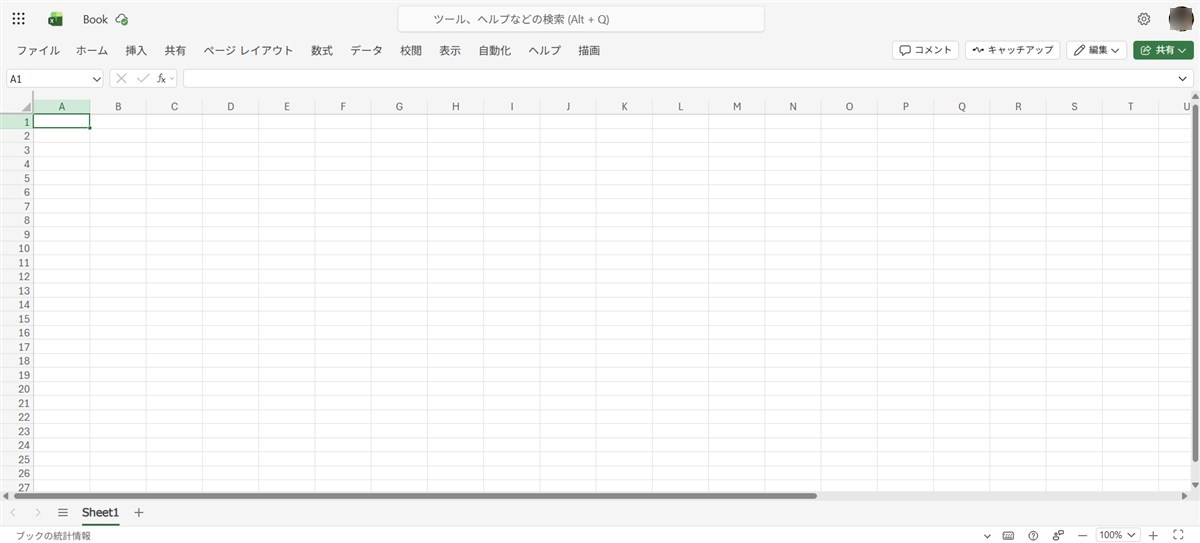
Task: Open the user profile avatar
Action: tap(1180, 19)
